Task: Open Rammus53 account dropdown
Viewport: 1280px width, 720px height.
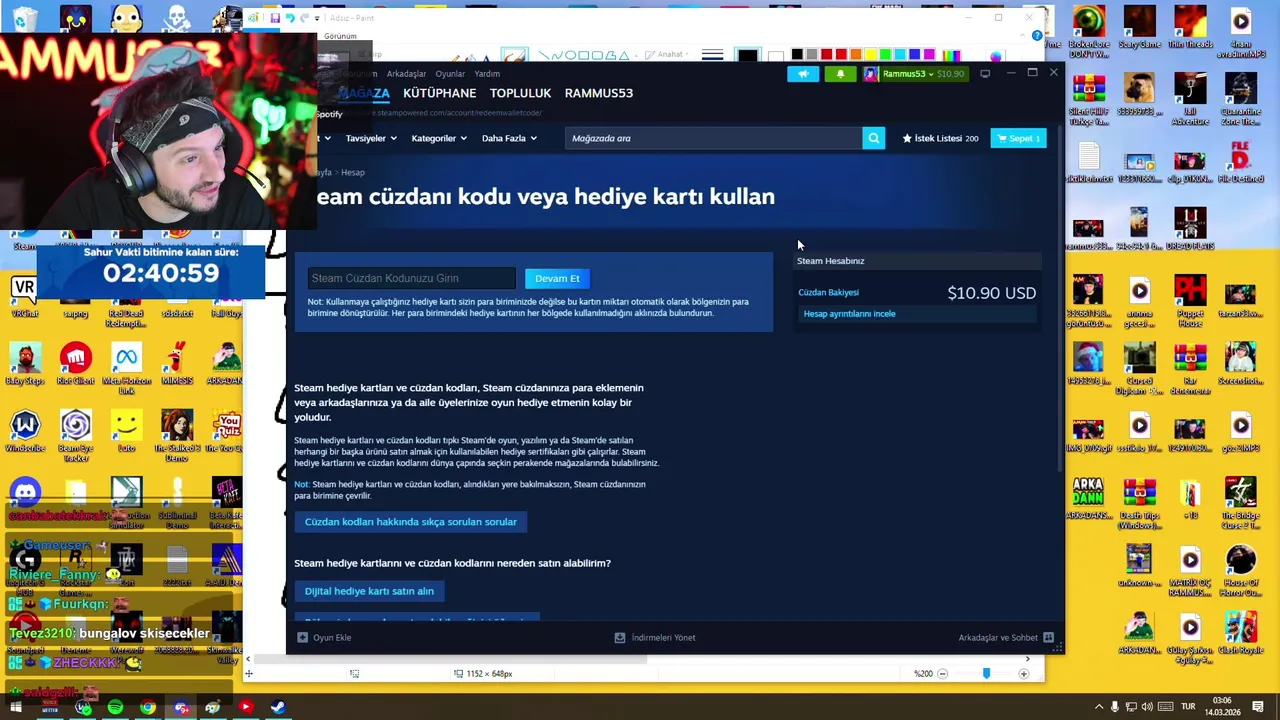Action: pyautogui.click(x=914, y=74)
